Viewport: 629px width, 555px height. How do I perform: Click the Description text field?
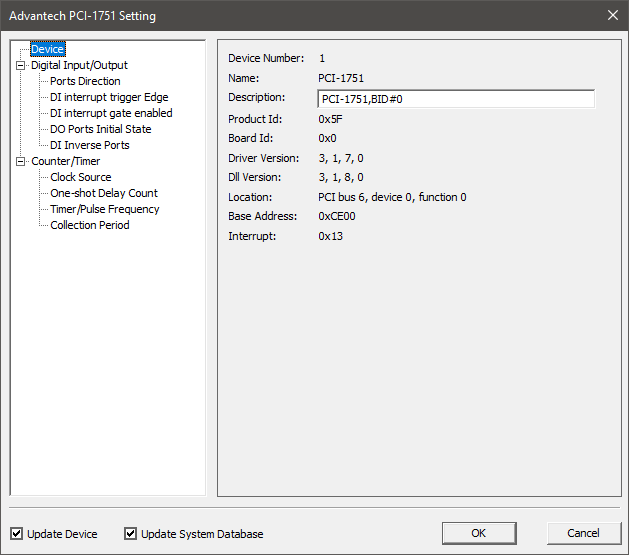point(455,98)
